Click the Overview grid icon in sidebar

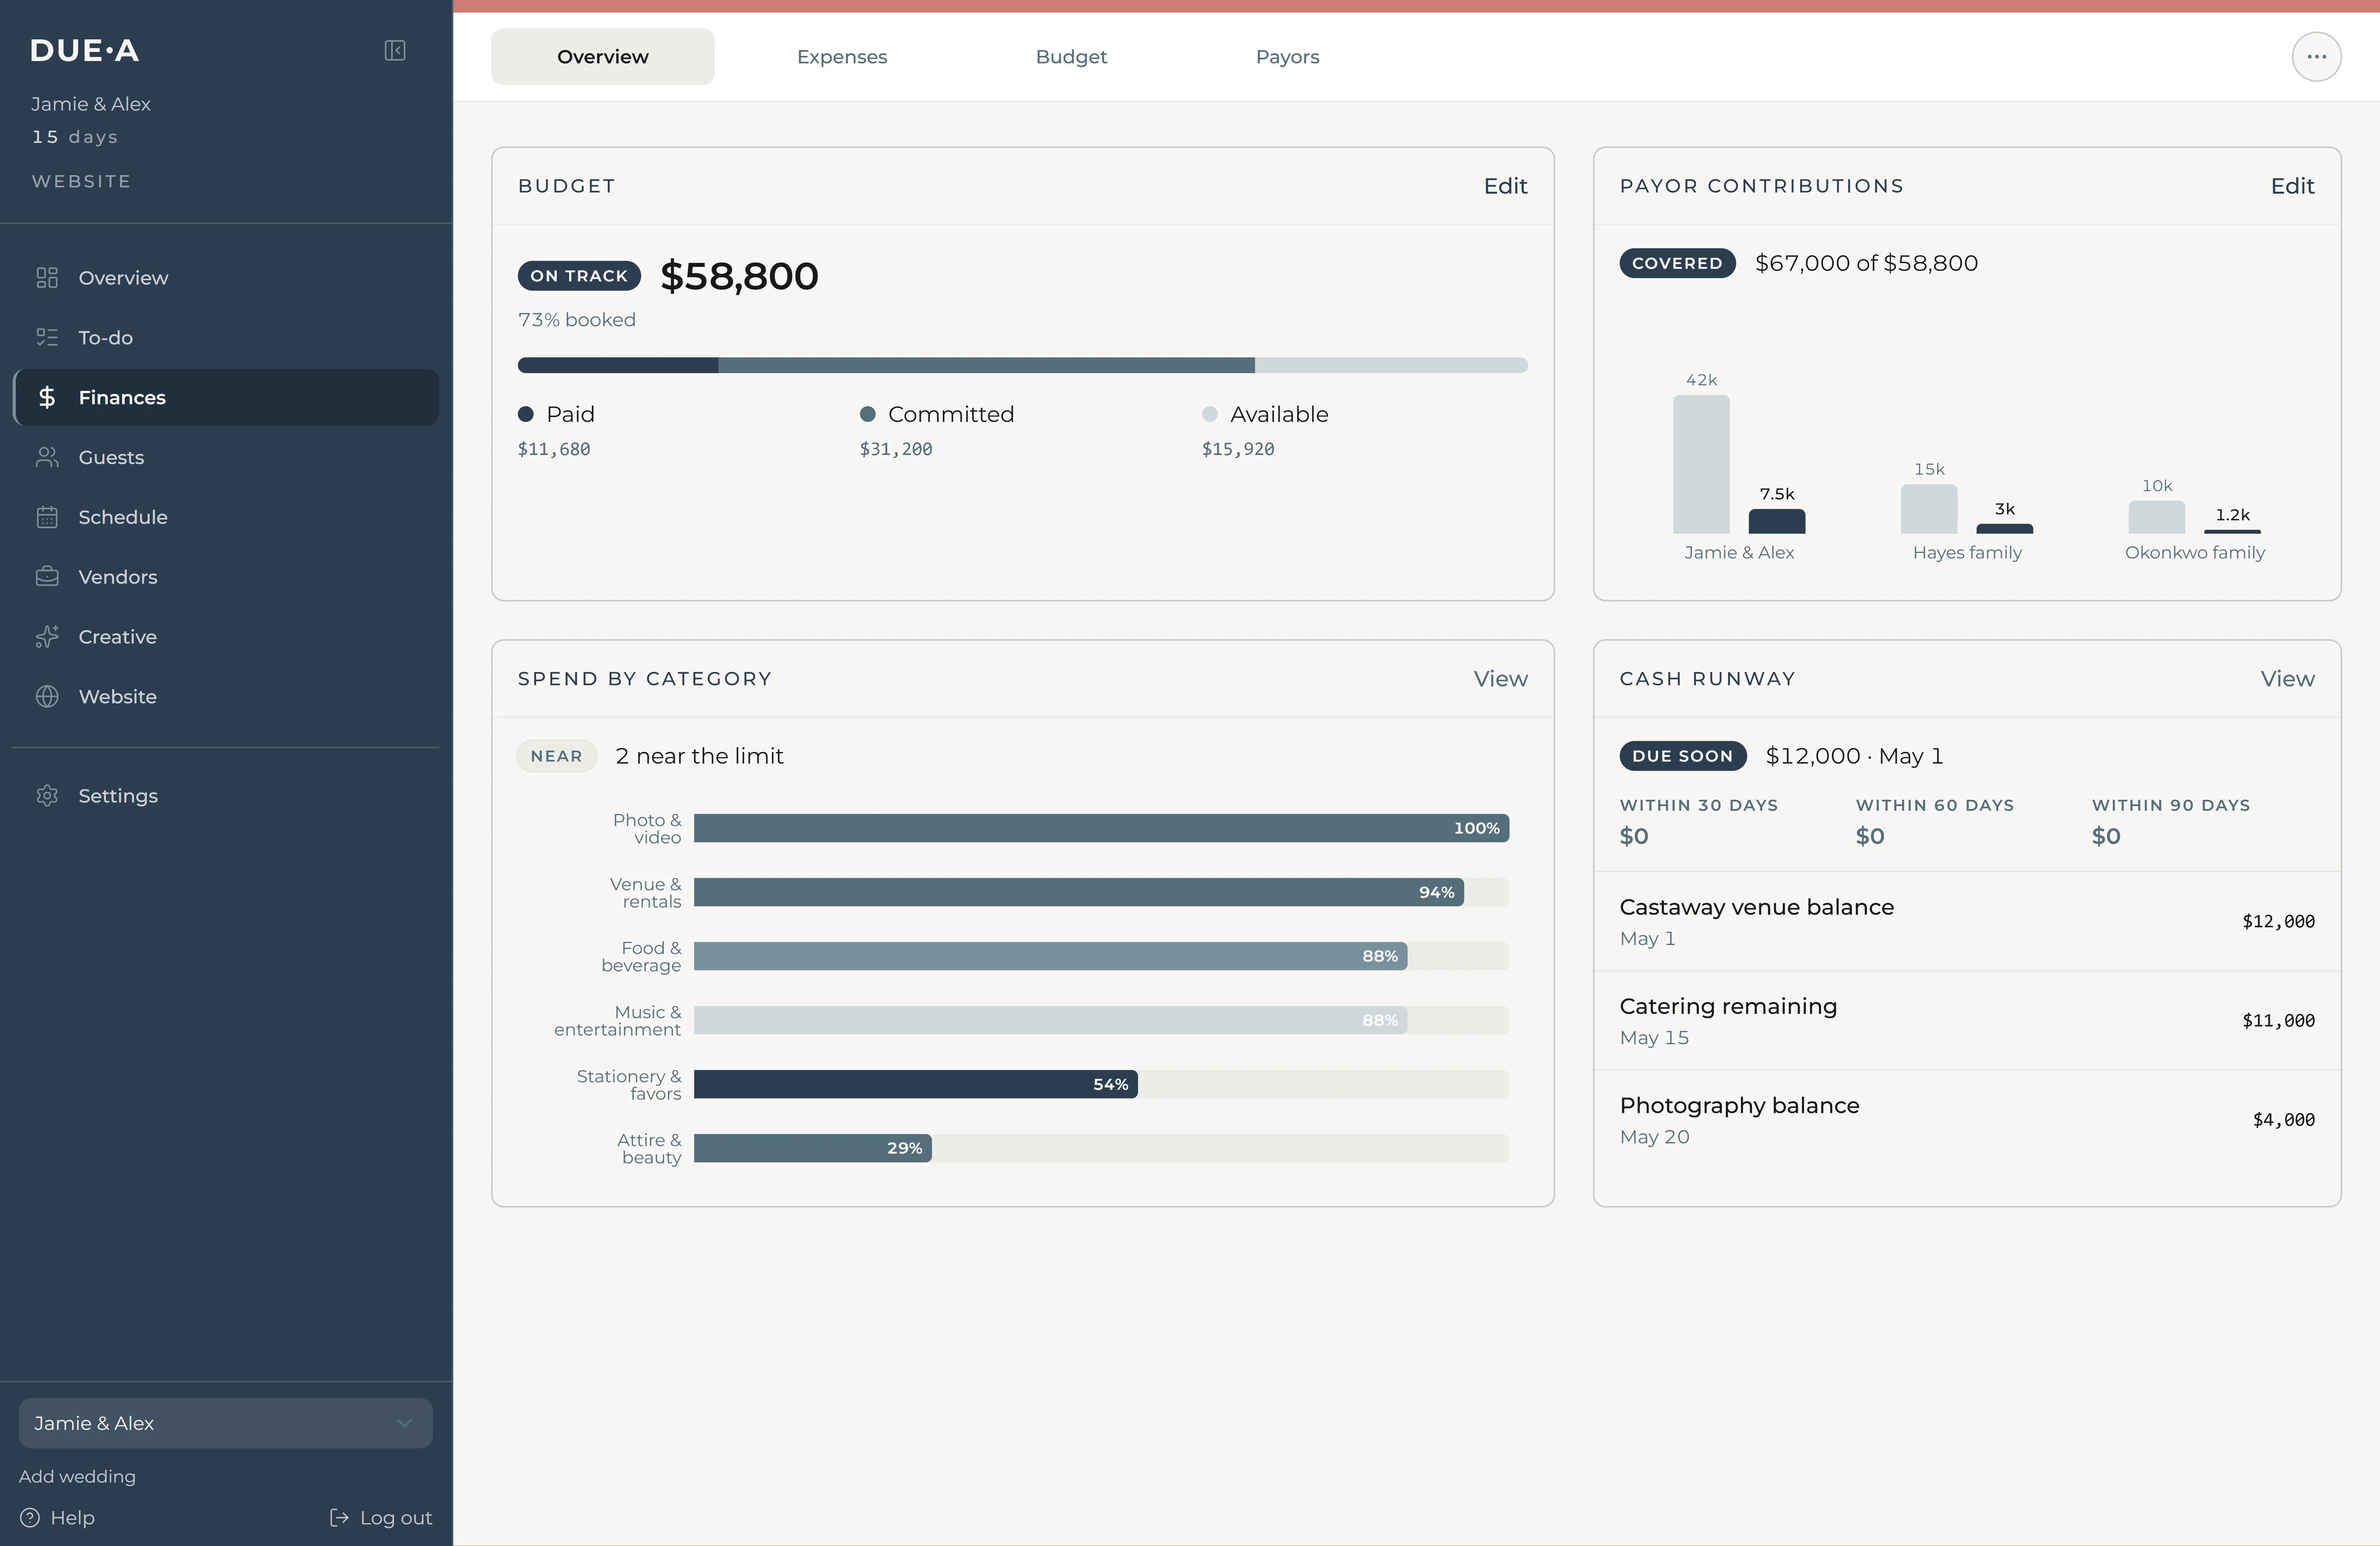pos(47,278)
